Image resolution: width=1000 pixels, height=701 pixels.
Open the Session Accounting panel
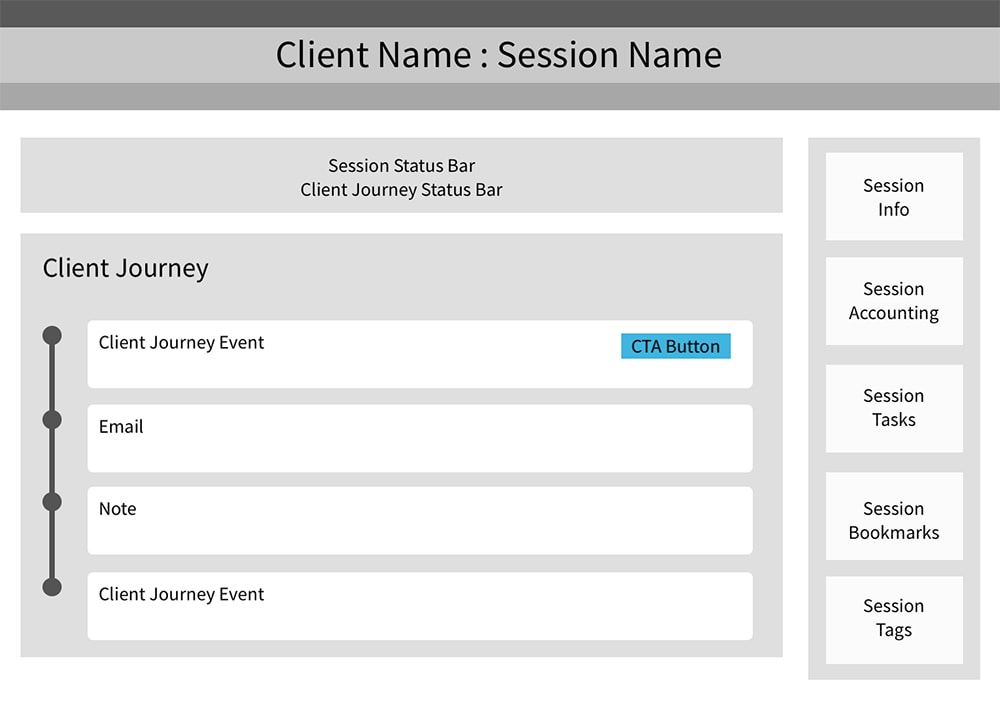point(893,301)
